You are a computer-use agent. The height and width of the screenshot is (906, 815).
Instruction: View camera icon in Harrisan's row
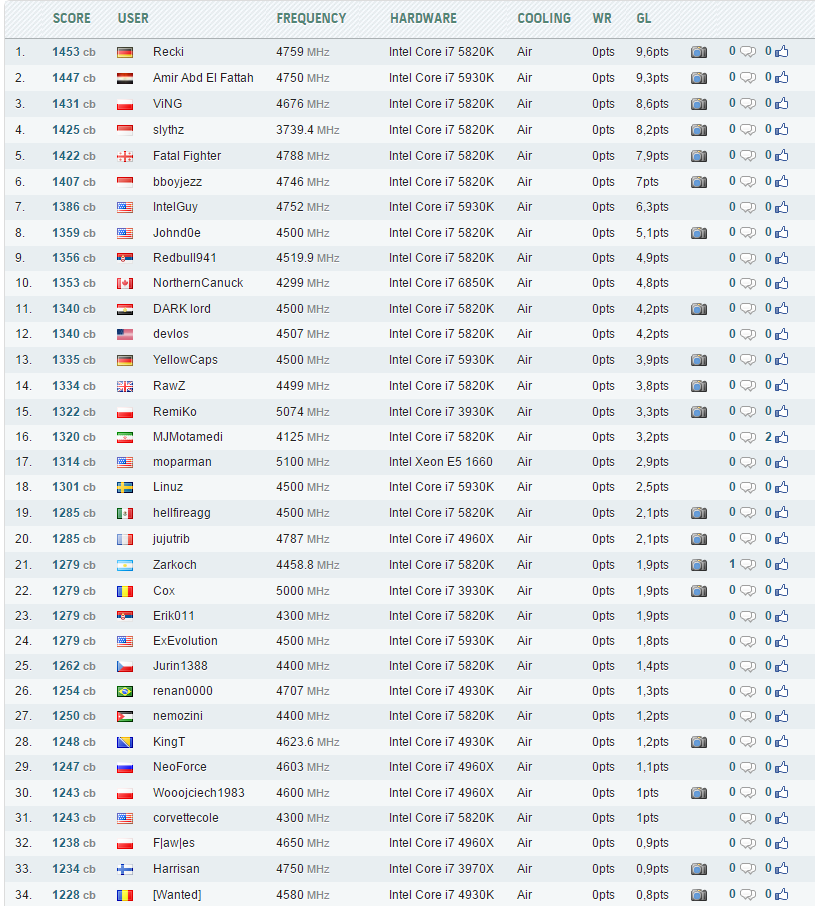[699, 869]
